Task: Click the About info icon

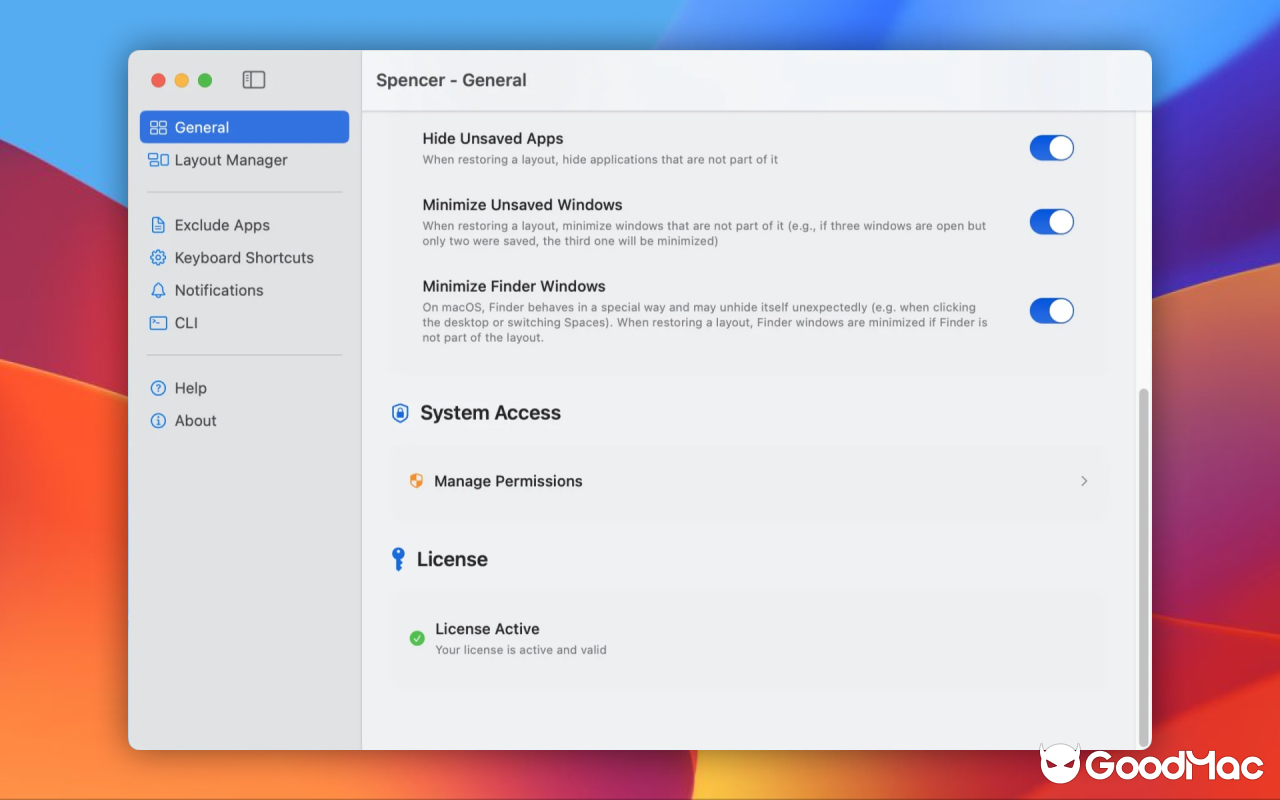Action: click(158, 420)
